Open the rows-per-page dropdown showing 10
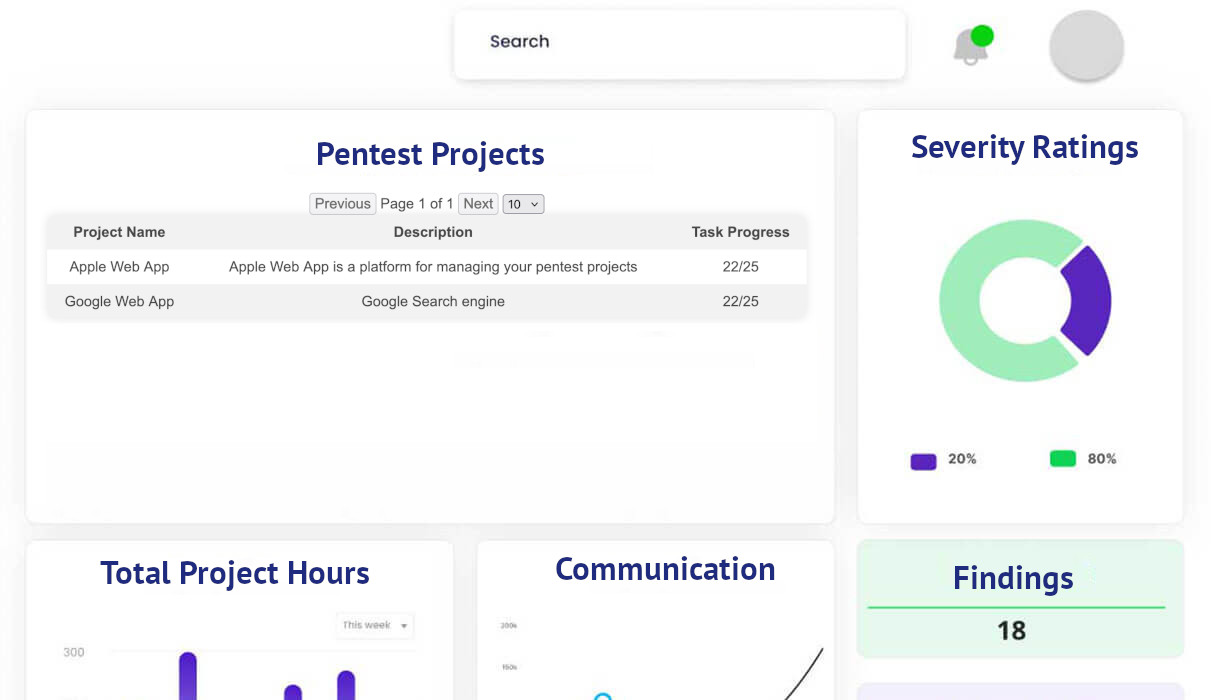This screenshot has width=1211, height=700. tap(523, 204)
